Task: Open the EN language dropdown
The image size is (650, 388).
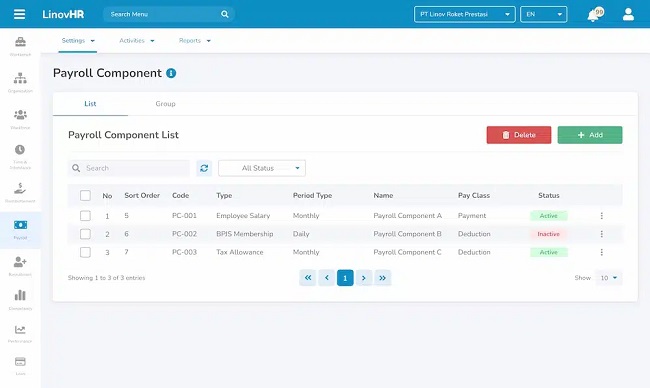Action: [543, 14]
